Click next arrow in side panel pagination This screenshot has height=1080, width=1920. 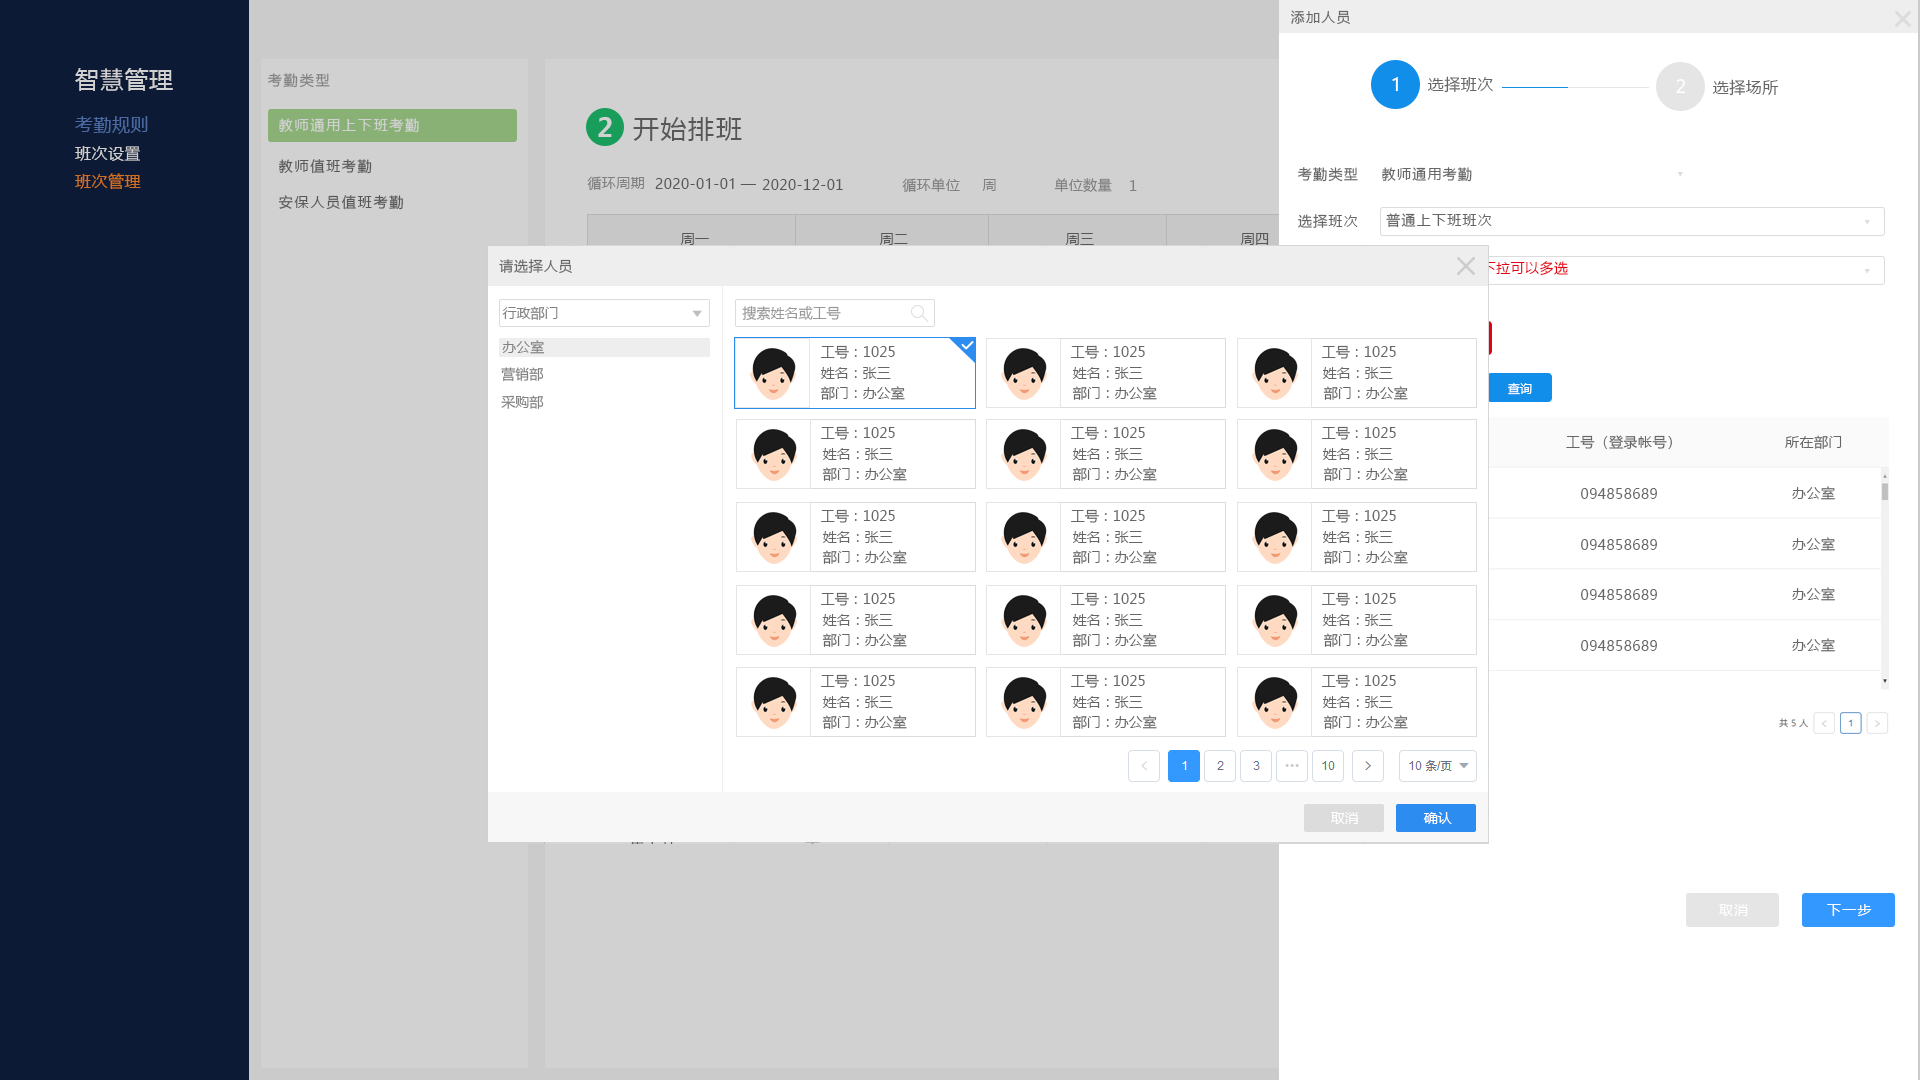pyautogui.click(x=1877, y=723)
